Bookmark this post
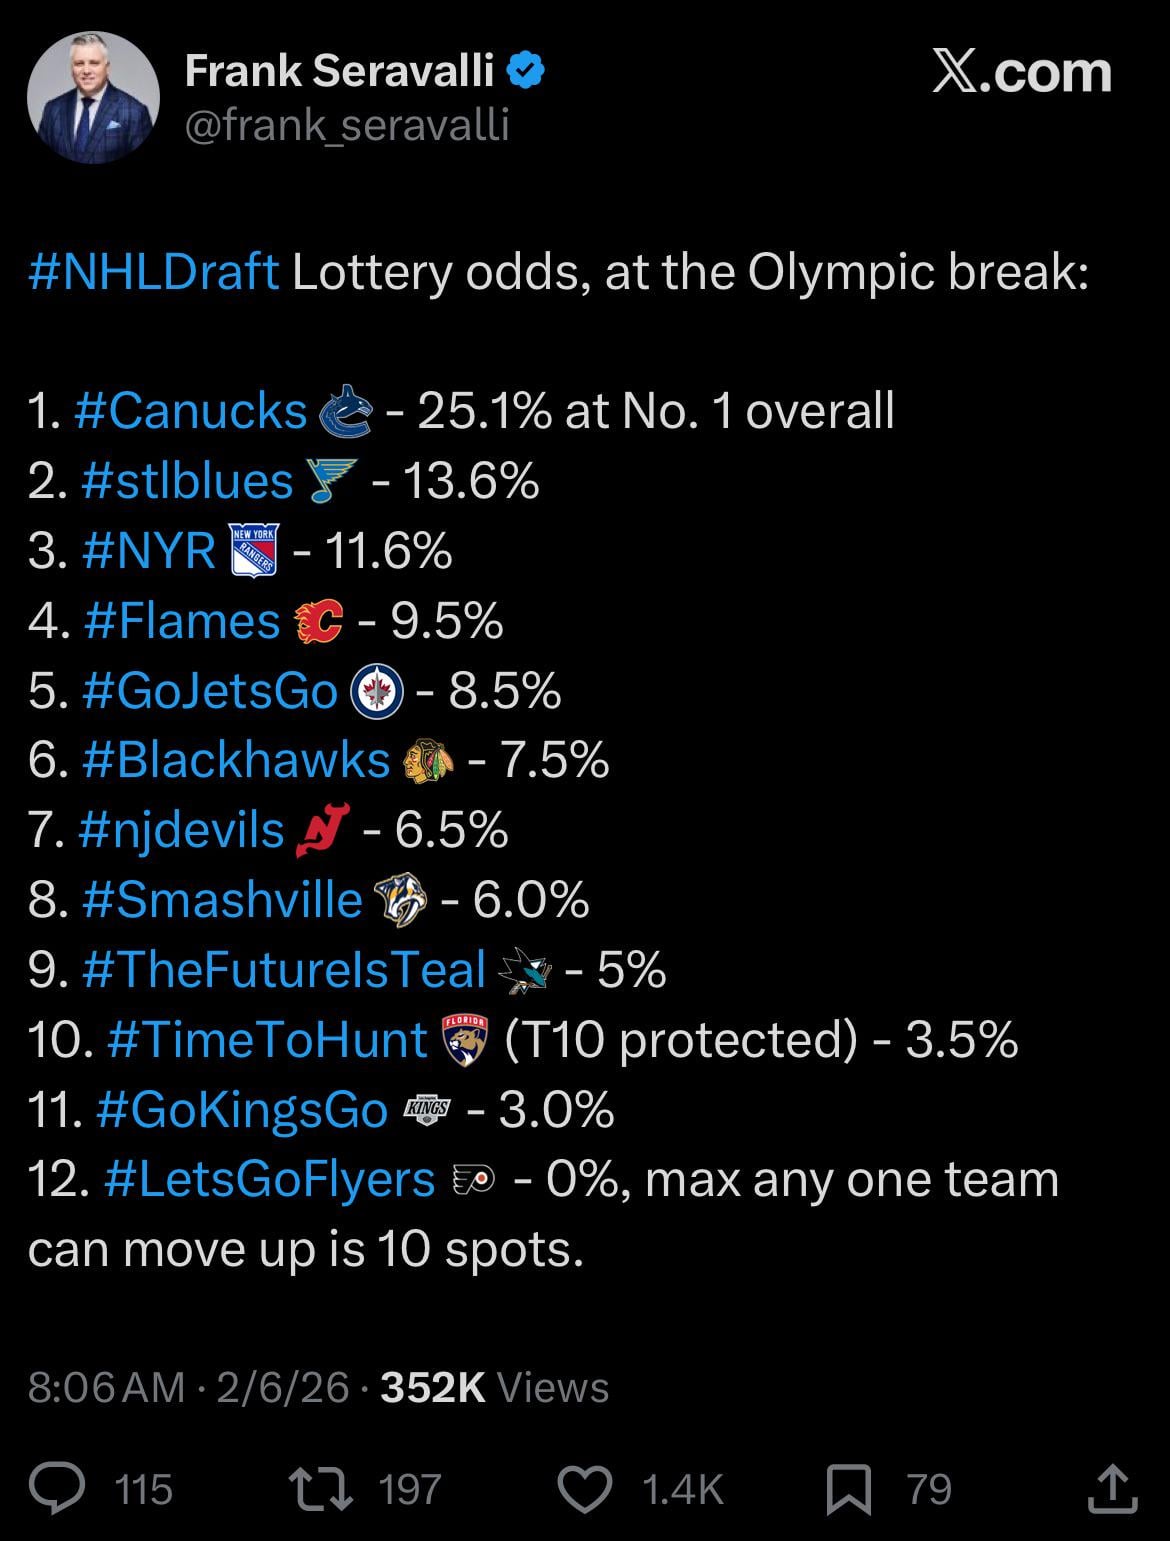This screenshot has height=1541, width=1170. click(849, 1488)
